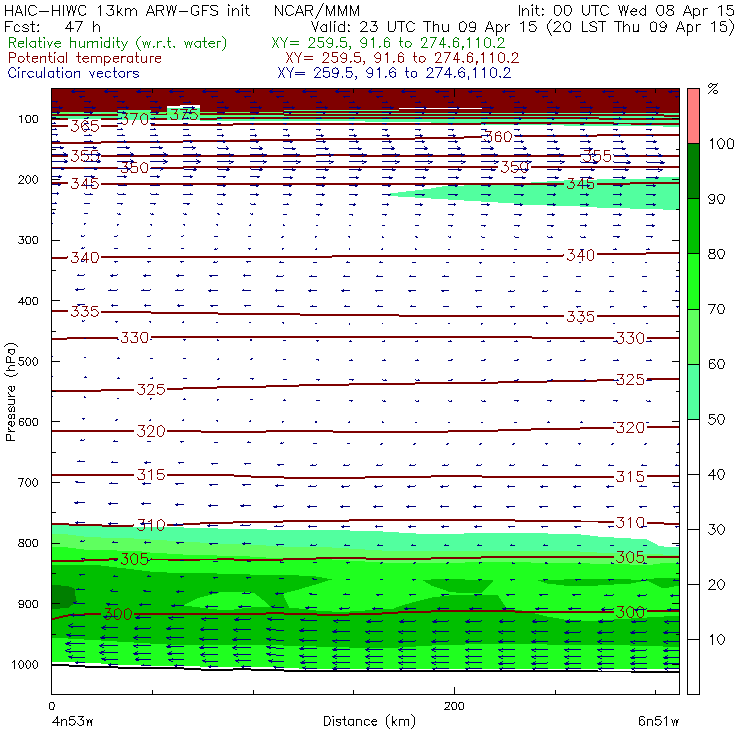Select the blue 'Circulation vectors' legend label
This screenshot has height=740, width=740.
tap(74, 73)
